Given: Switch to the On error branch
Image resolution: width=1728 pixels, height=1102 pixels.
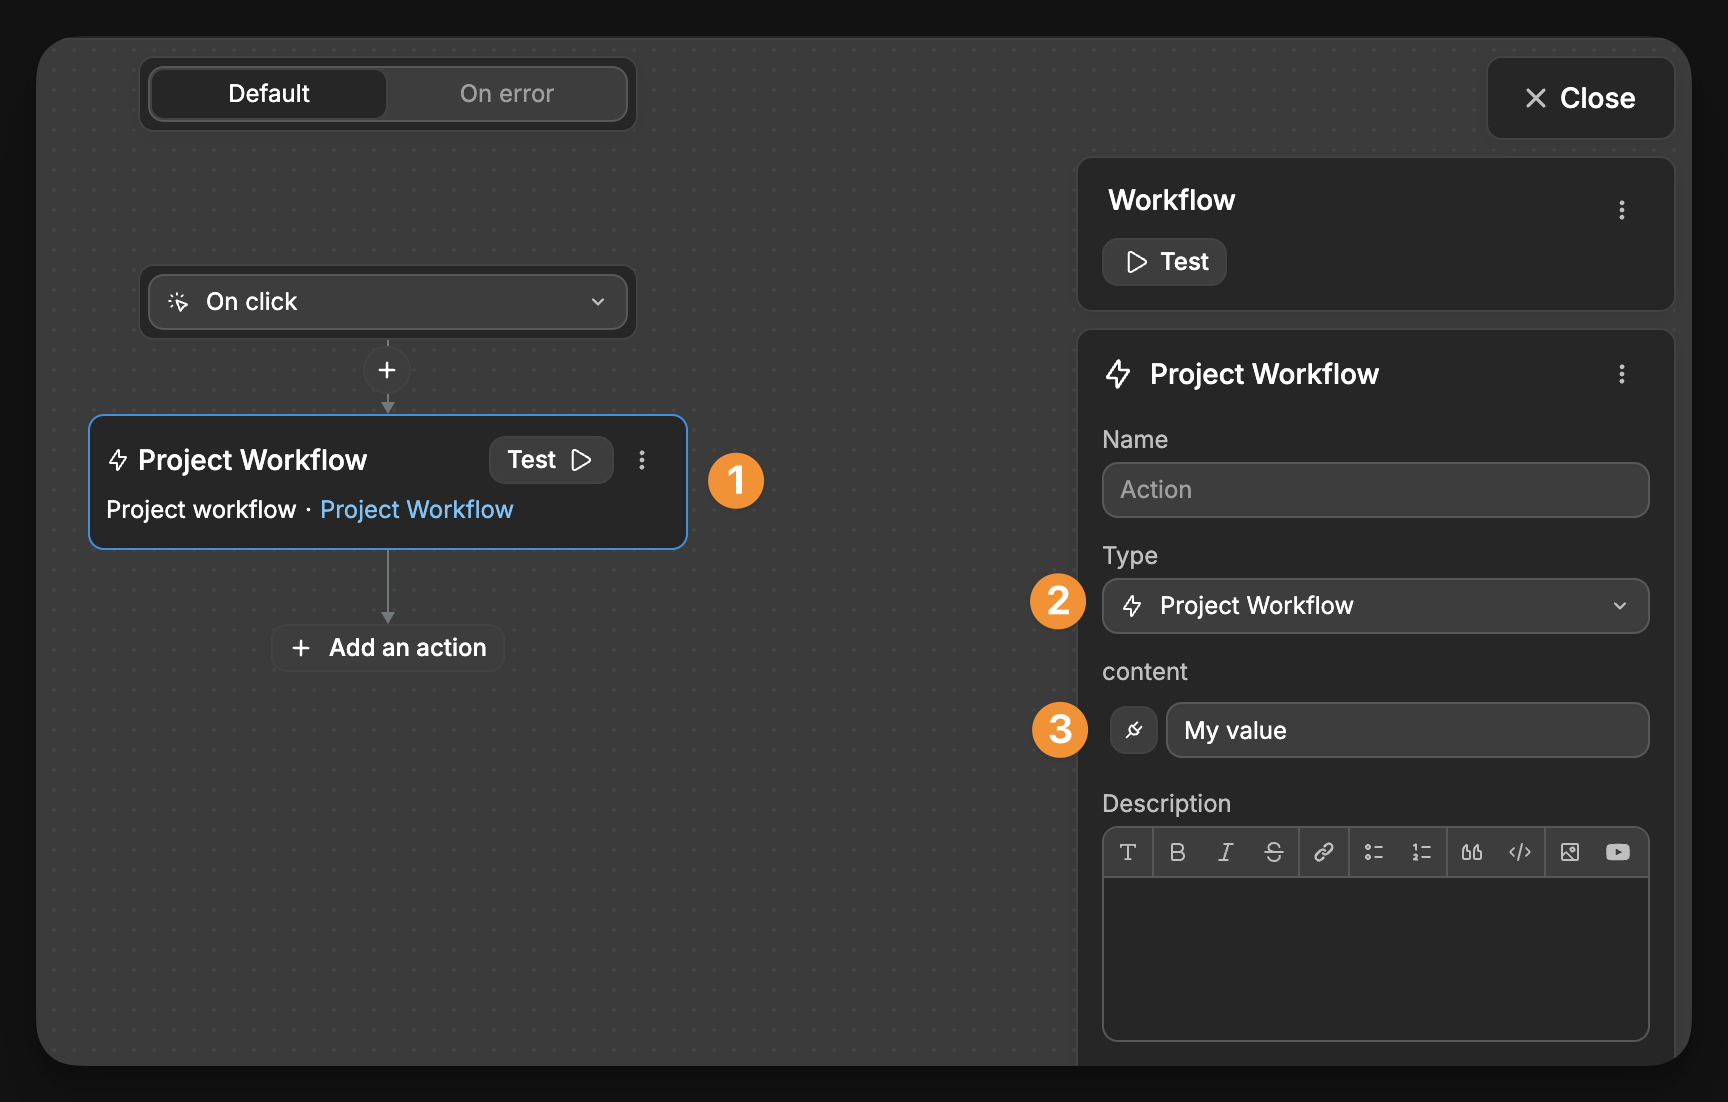Looking at the screenshot, I should (x=506, y=93).
